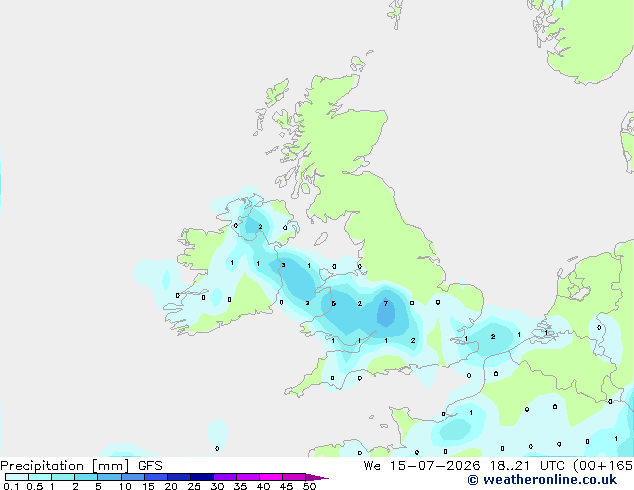Click the legend label 25

click(x=194, y=486)
